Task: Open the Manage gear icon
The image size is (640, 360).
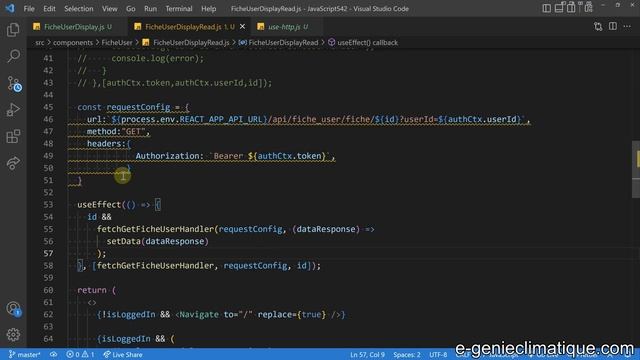Action: [x=13, y=335]
